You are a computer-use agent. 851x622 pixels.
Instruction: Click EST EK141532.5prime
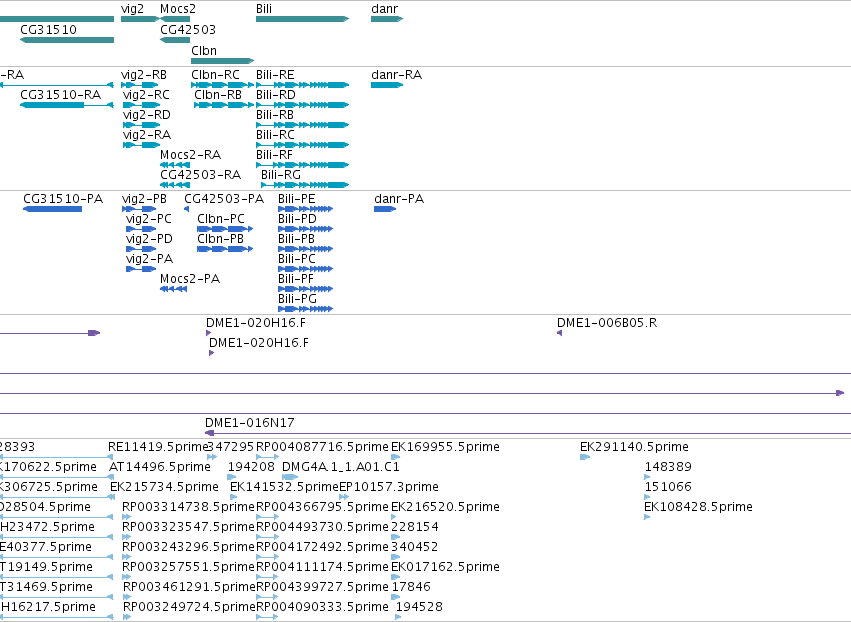point(234,497)
